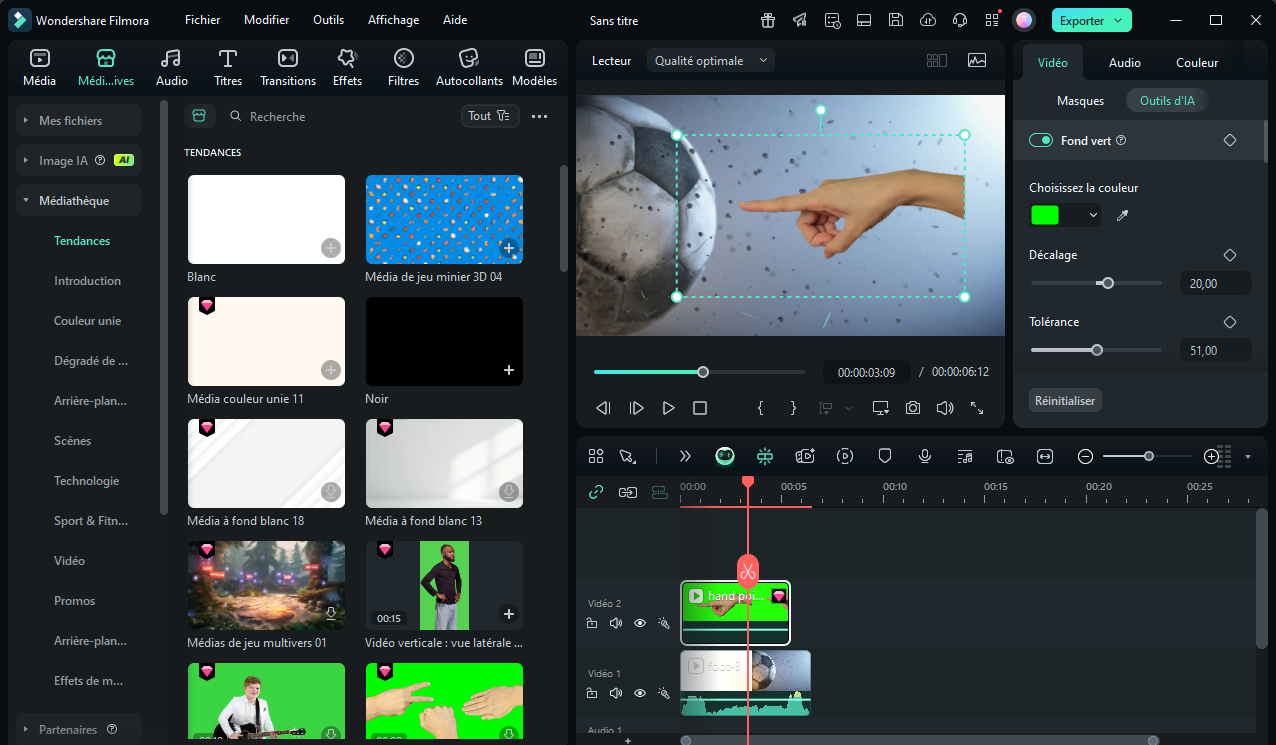Open the Fichier menu
The image size is (1276, 745).
(203, 20)
